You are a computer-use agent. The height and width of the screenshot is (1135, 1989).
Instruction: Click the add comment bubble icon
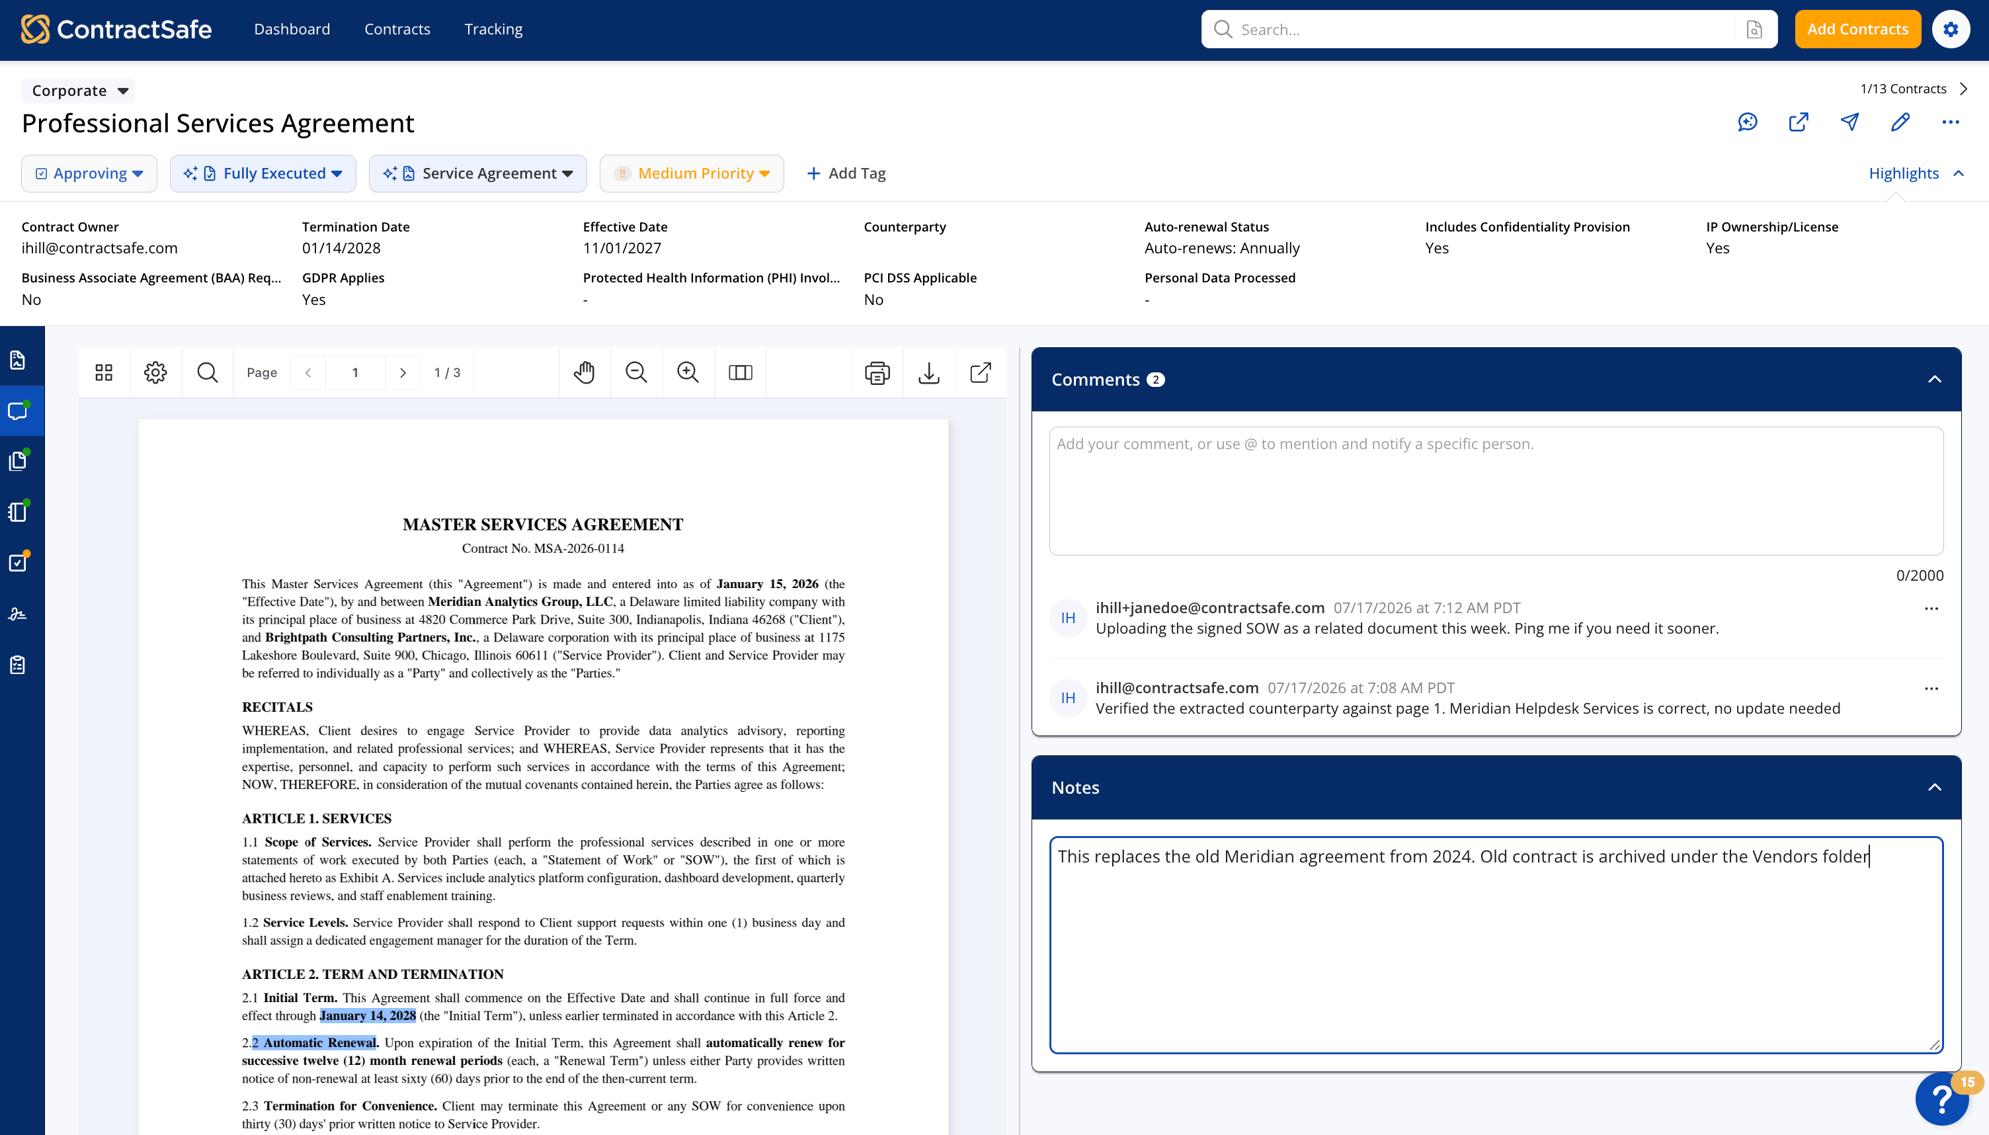[x=1747, y=122]
